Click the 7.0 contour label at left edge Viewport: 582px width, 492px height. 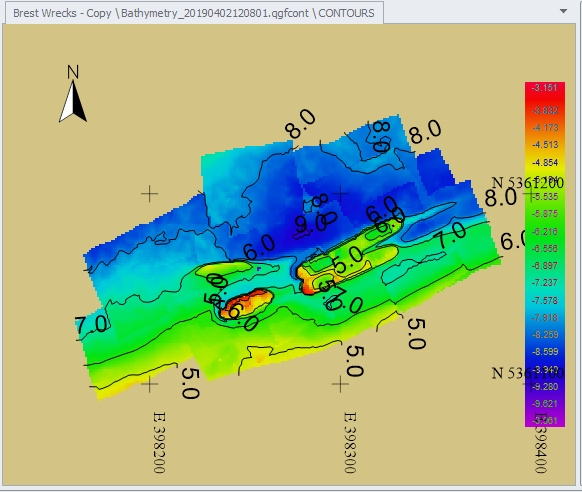(91, 324)
